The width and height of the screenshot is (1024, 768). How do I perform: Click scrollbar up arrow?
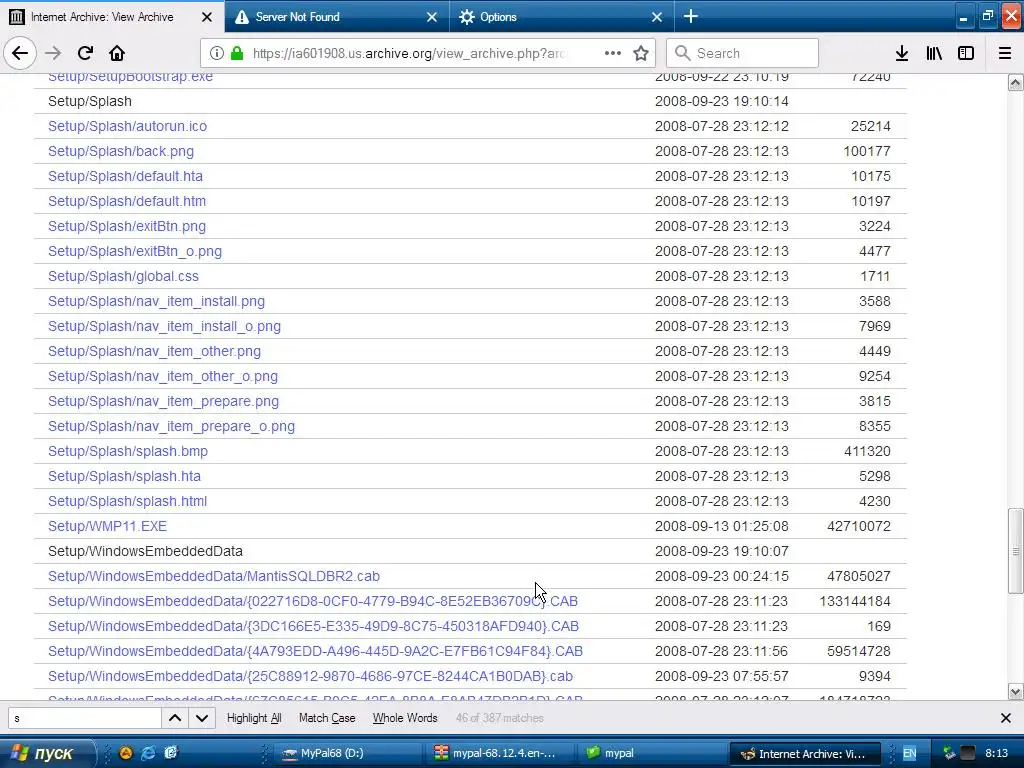click(x=1016, y=82)
